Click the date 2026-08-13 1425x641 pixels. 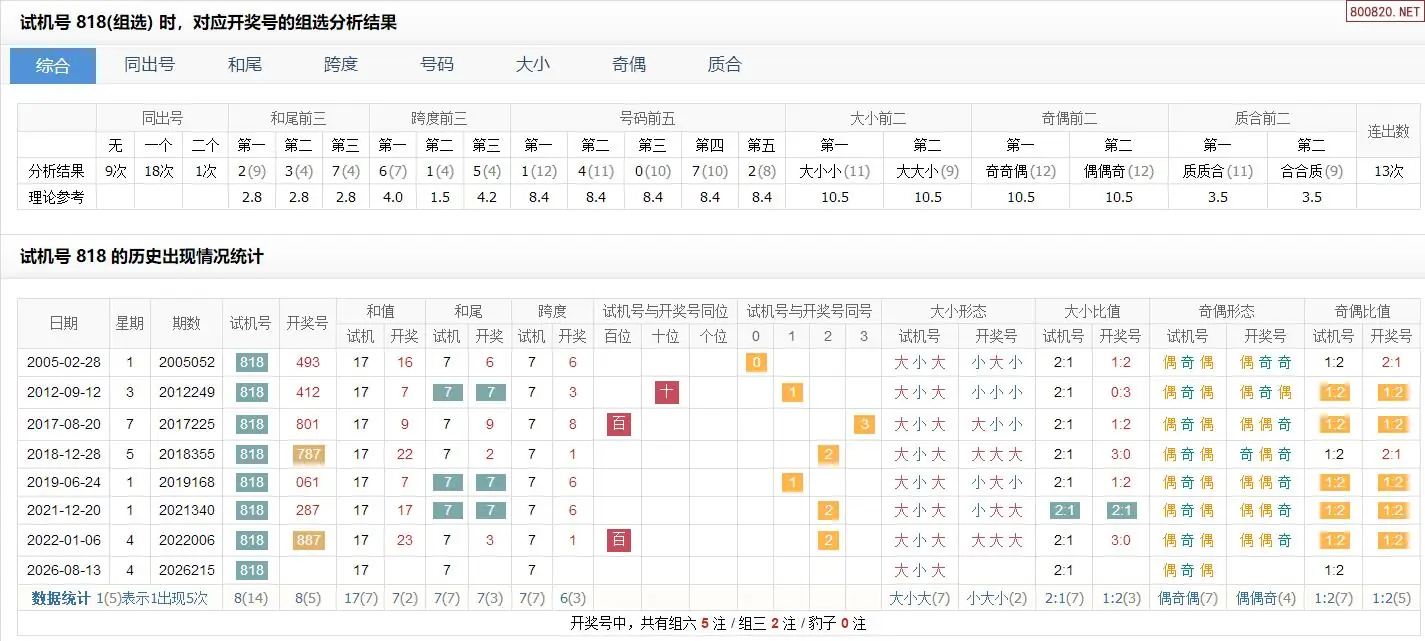tap(64, 571)
